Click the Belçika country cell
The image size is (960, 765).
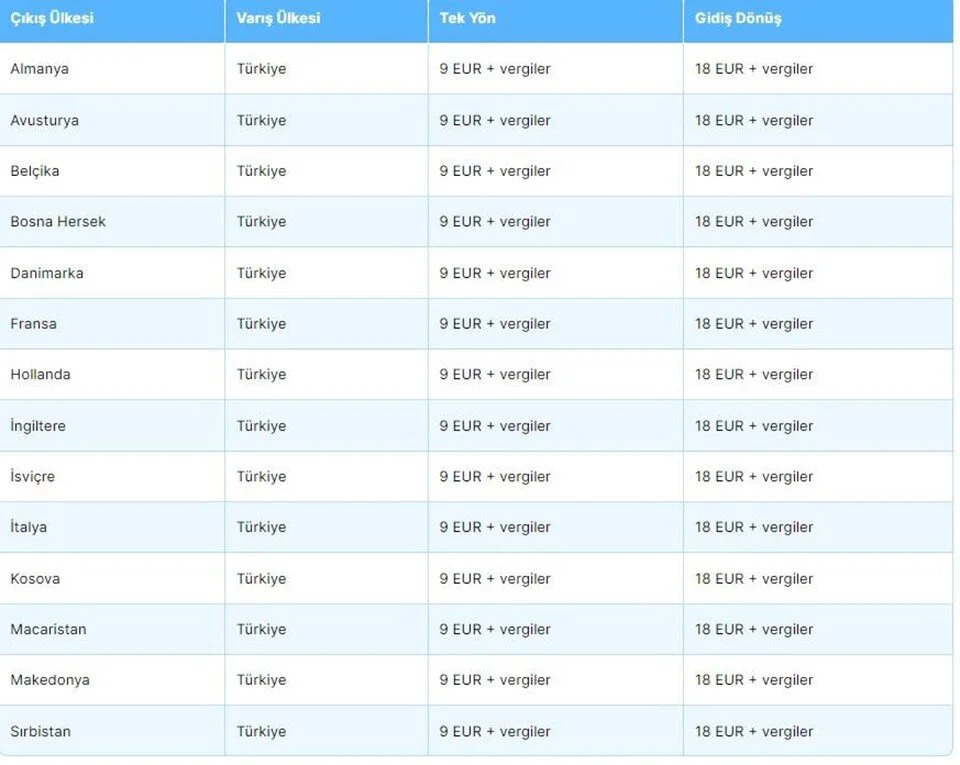point(35,171)
